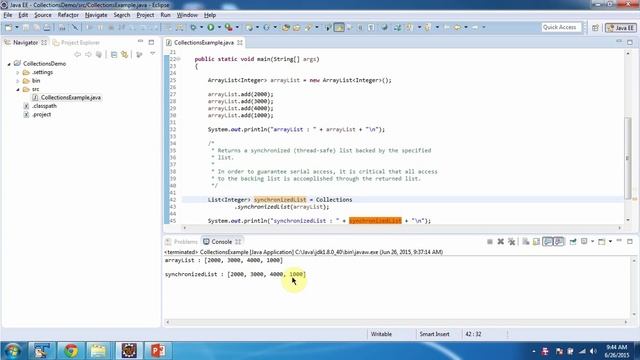The height and width of the screenshot is (360, 640).
Task: Select the CollectionsExample.java editor tab
Action: (x=204, y=42)
